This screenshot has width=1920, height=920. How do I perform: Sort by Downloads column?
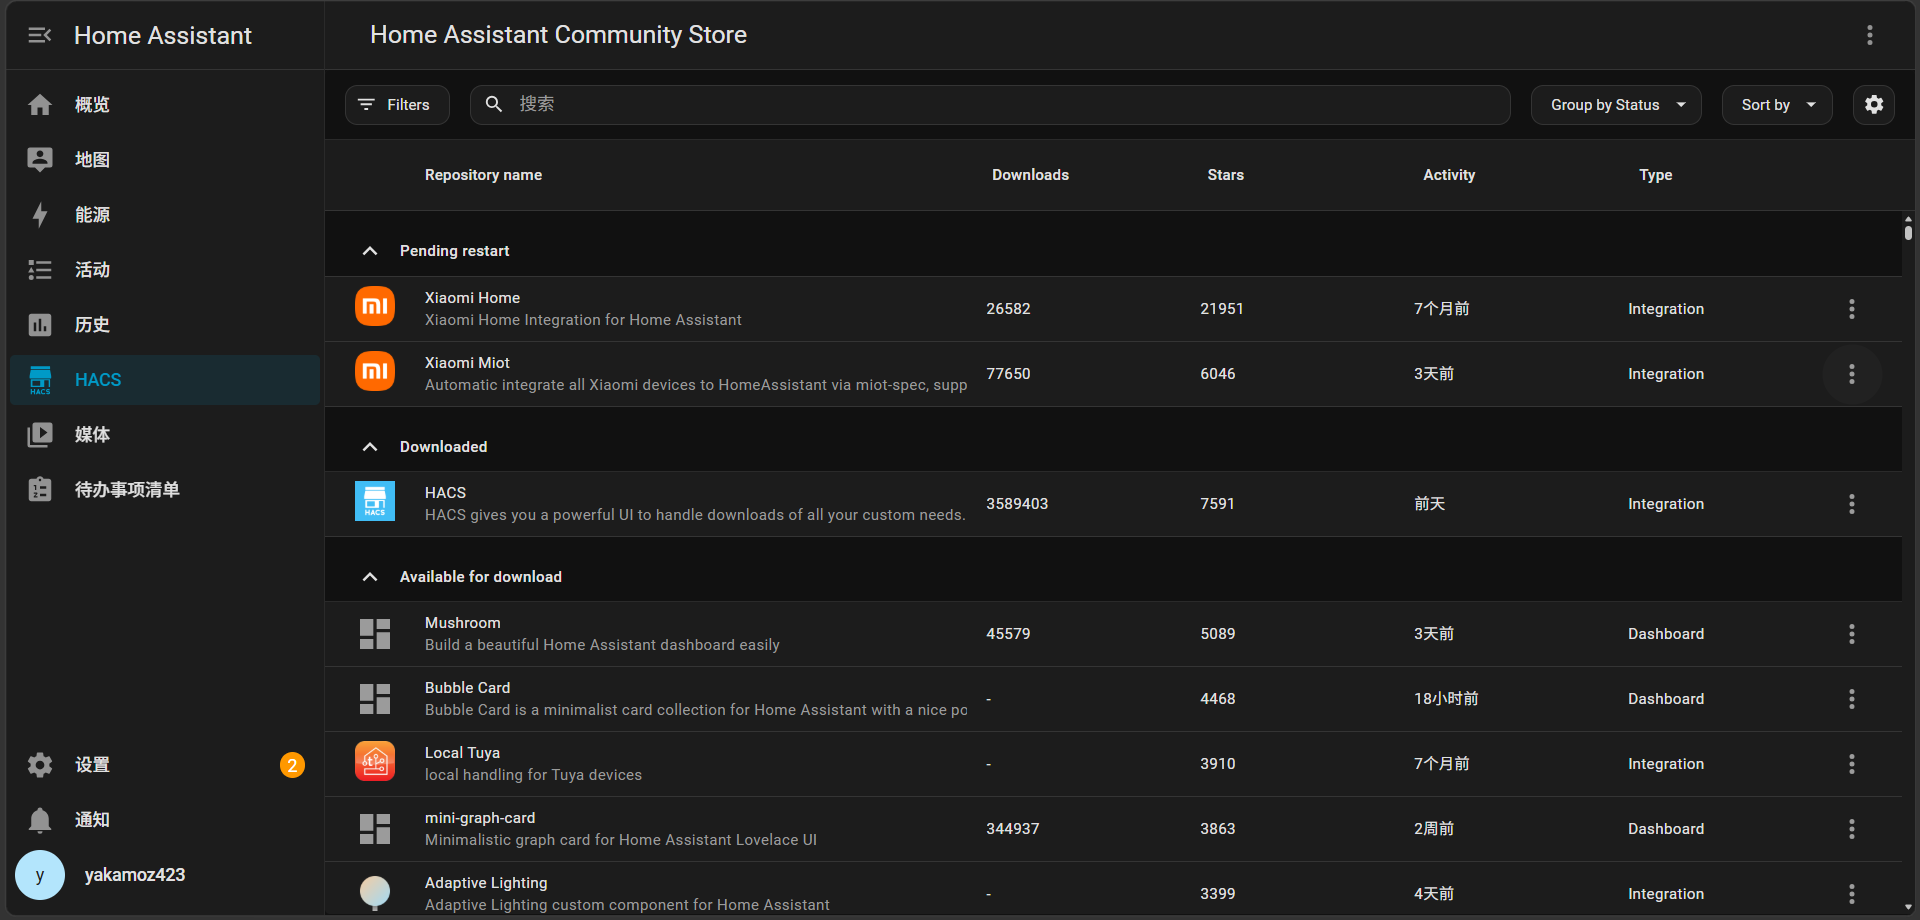point(1030,175)
